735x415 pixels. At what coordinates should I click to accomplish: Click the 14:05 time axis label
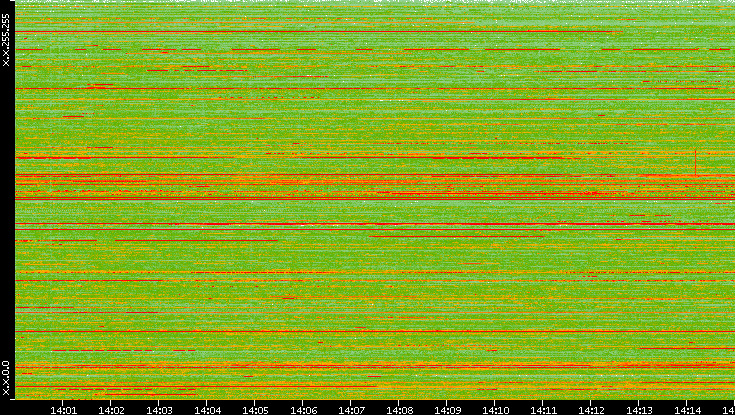click(255, 410)
